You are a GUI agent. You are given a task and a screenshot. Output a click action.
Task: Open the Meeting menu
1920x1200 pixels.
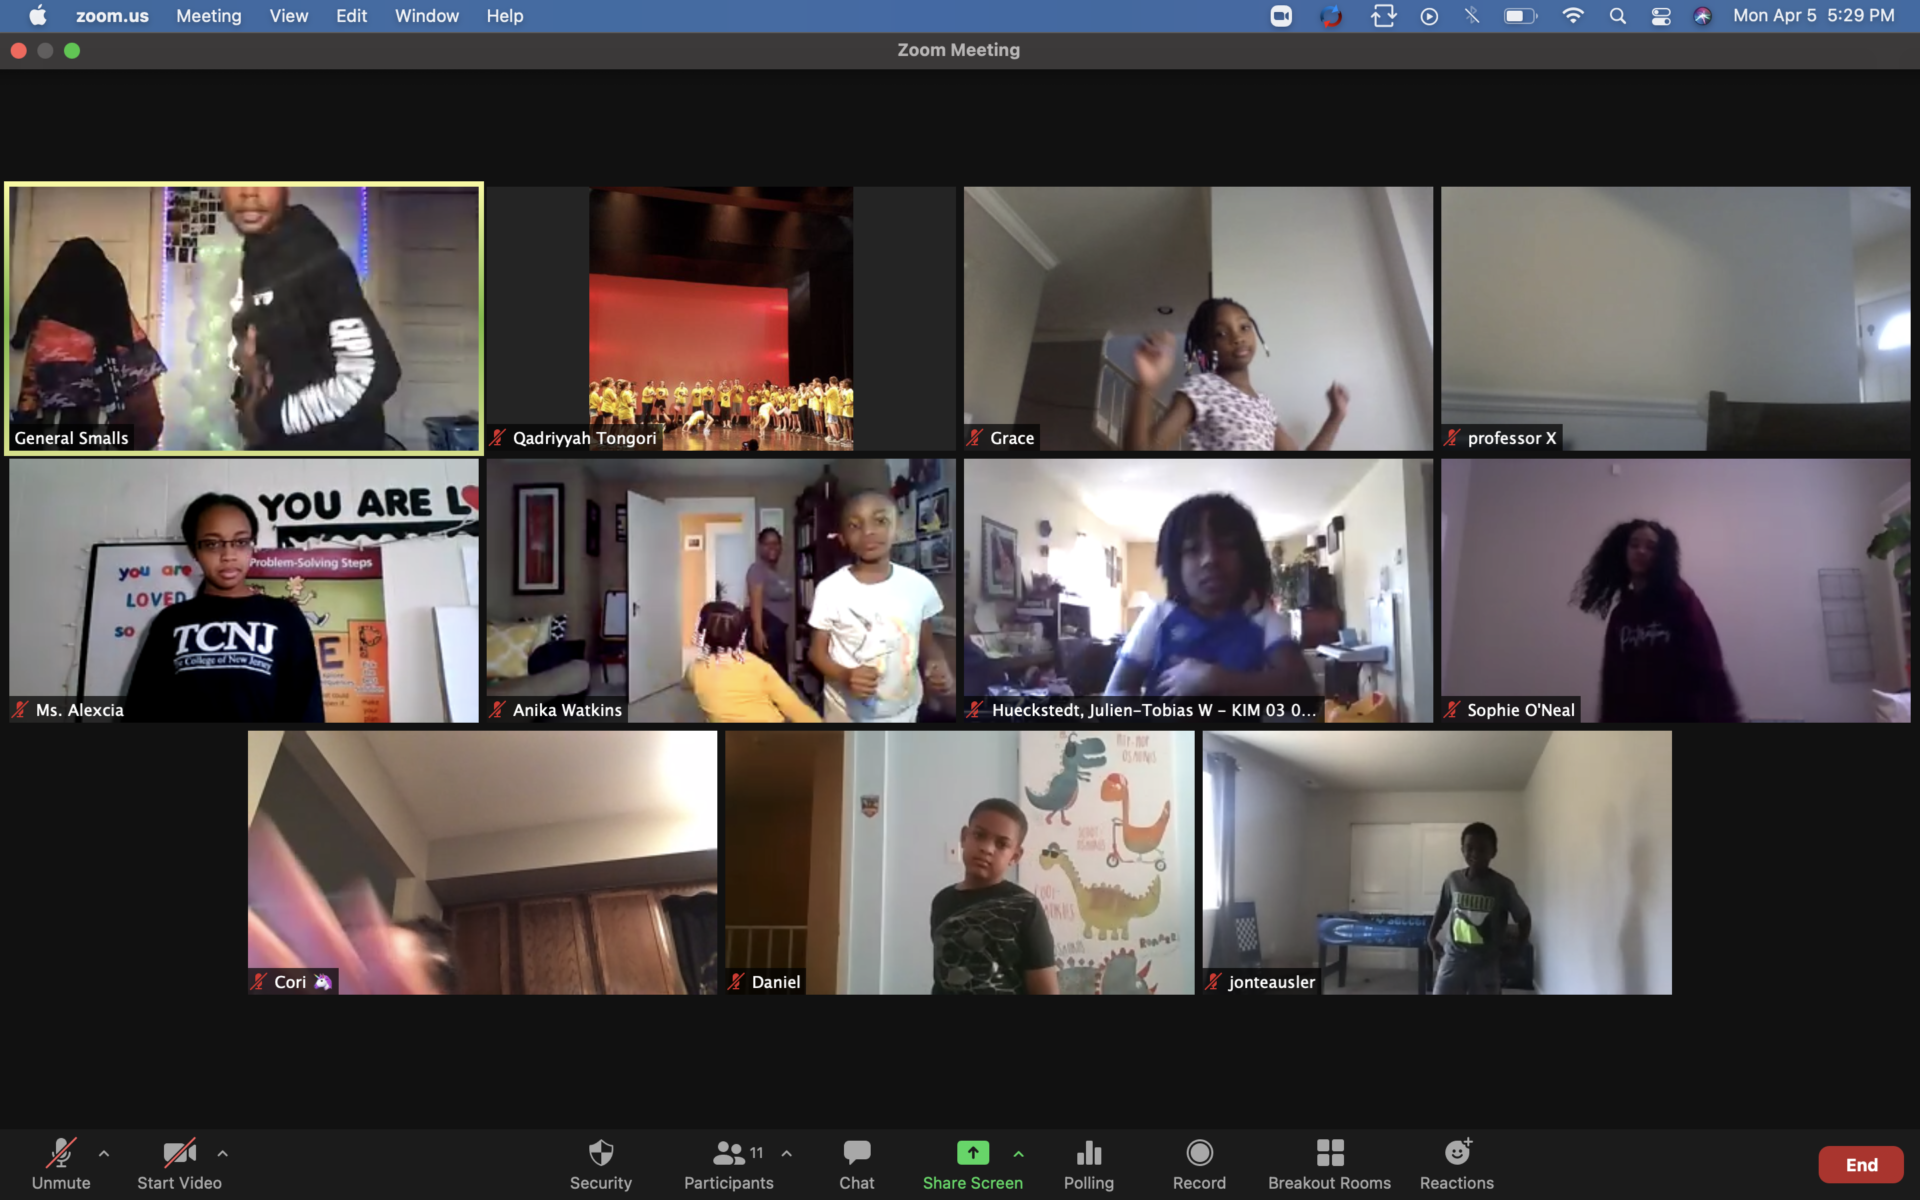pyautogui.click(x=208, y=16)
